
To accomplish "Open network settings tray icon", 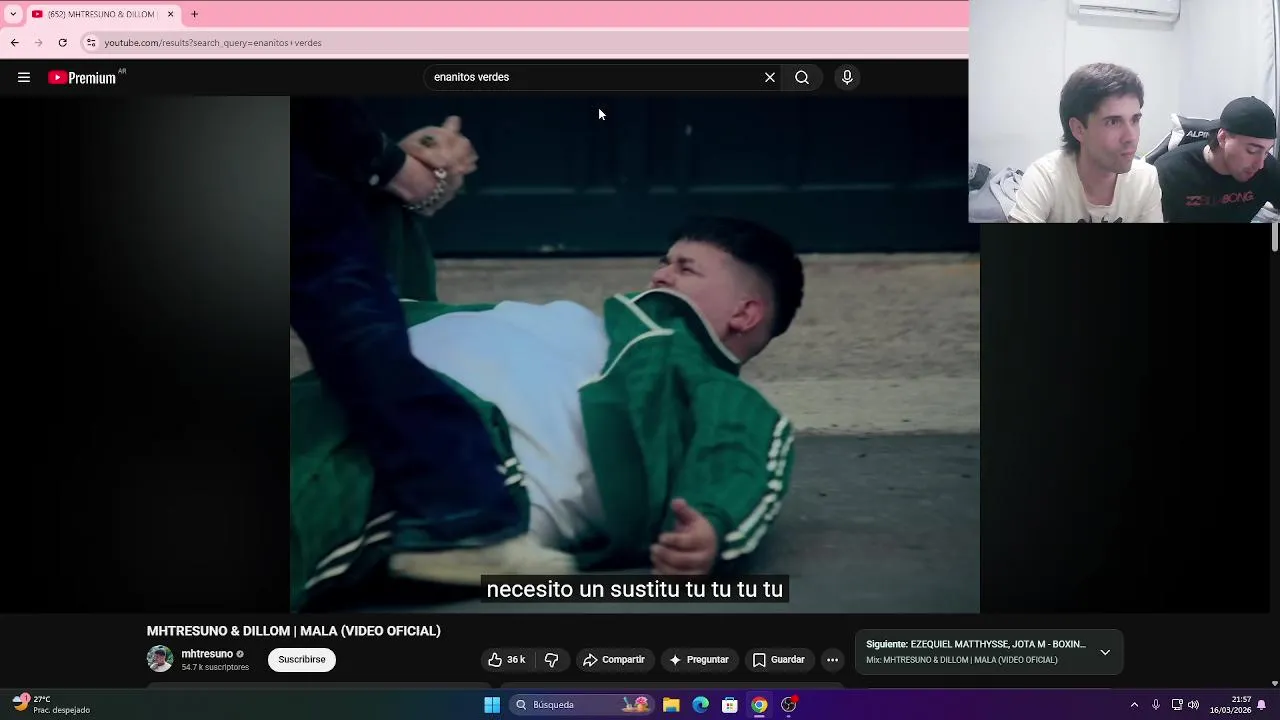I will [1177, 705].
